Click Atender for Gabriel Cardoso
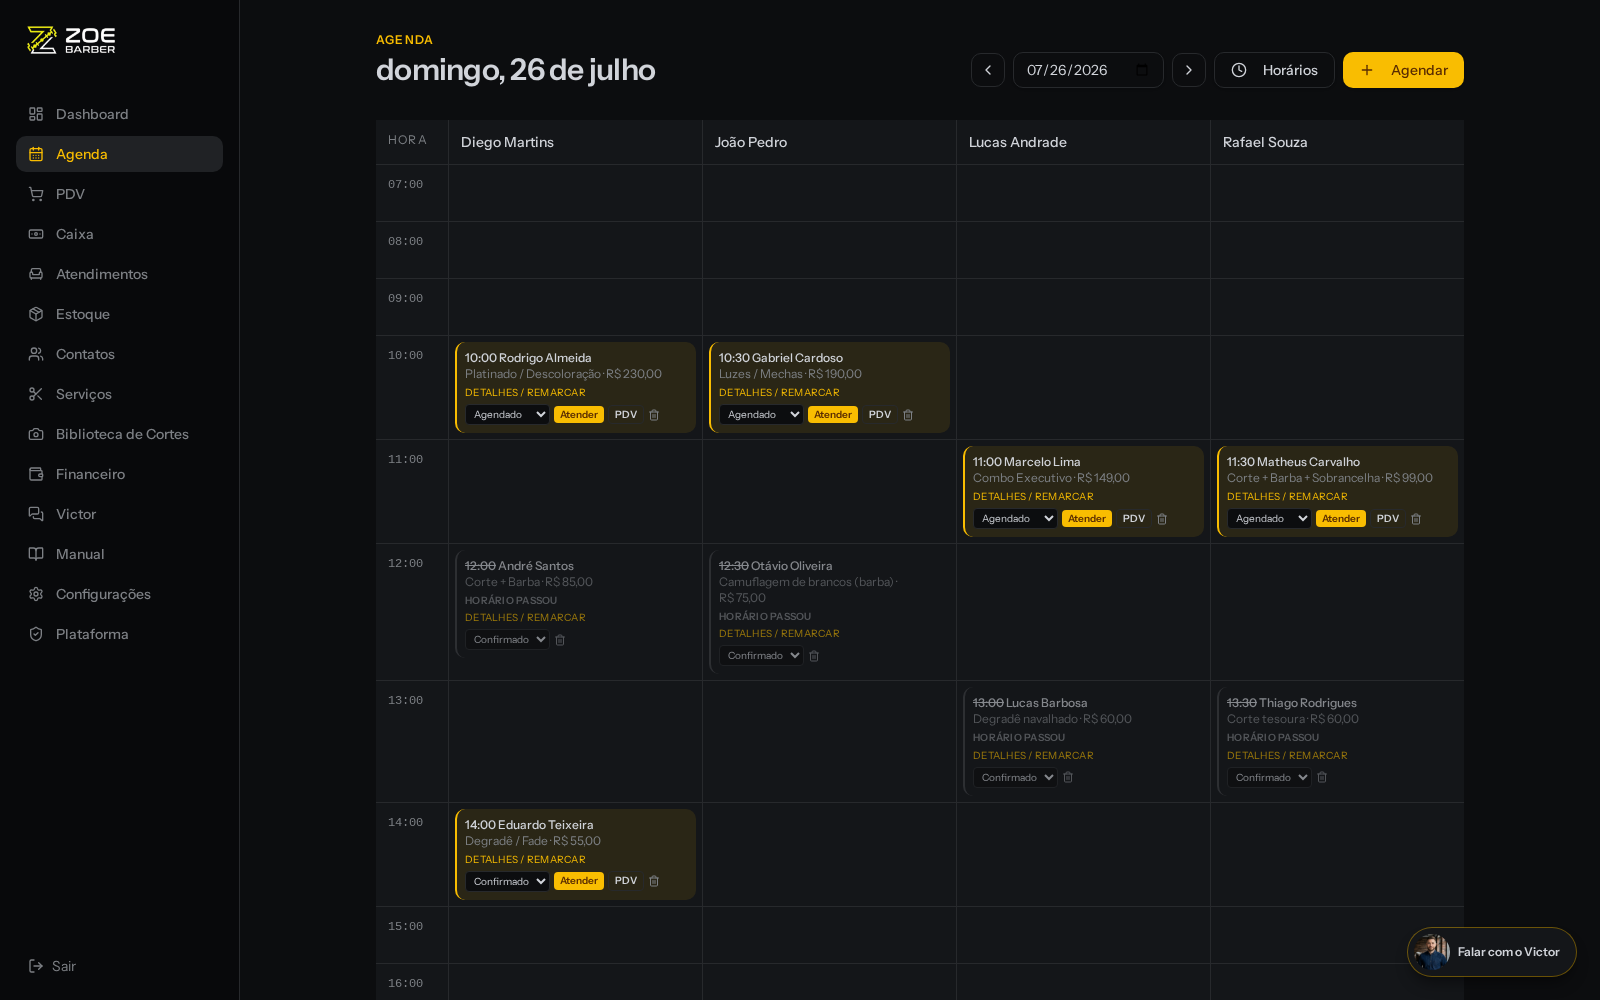The height and width of the screenshot is (1000, 1600). 833,415
